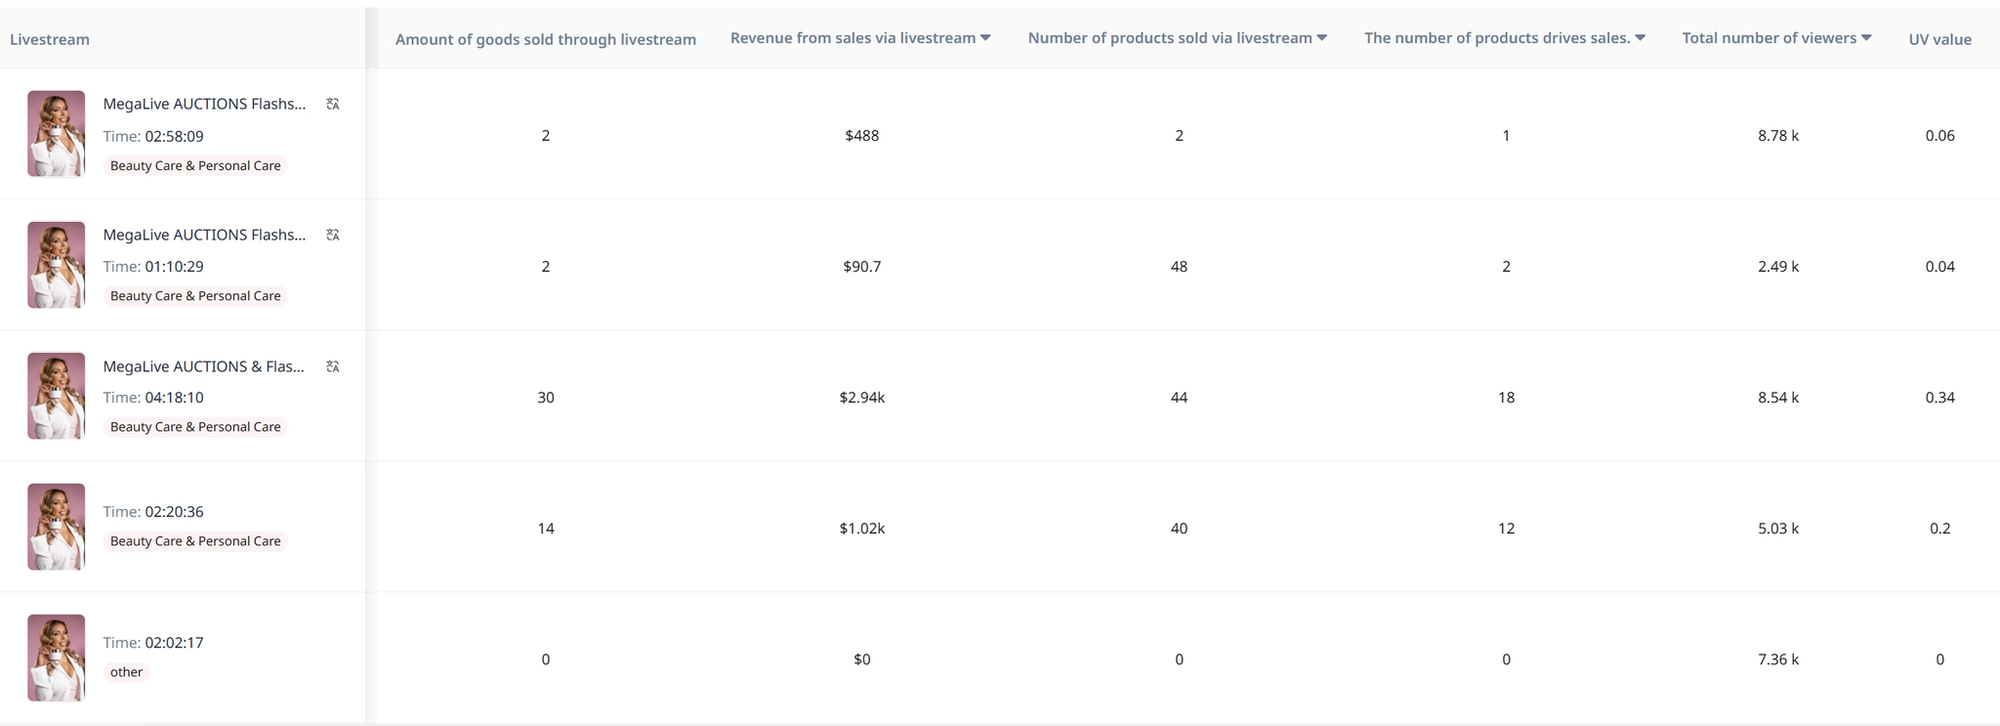The width and height of the screenshot is (2000, 726).
Task: Click Beauty Care tag on 02:20:36 row
Action: click(x=195, y=541)
